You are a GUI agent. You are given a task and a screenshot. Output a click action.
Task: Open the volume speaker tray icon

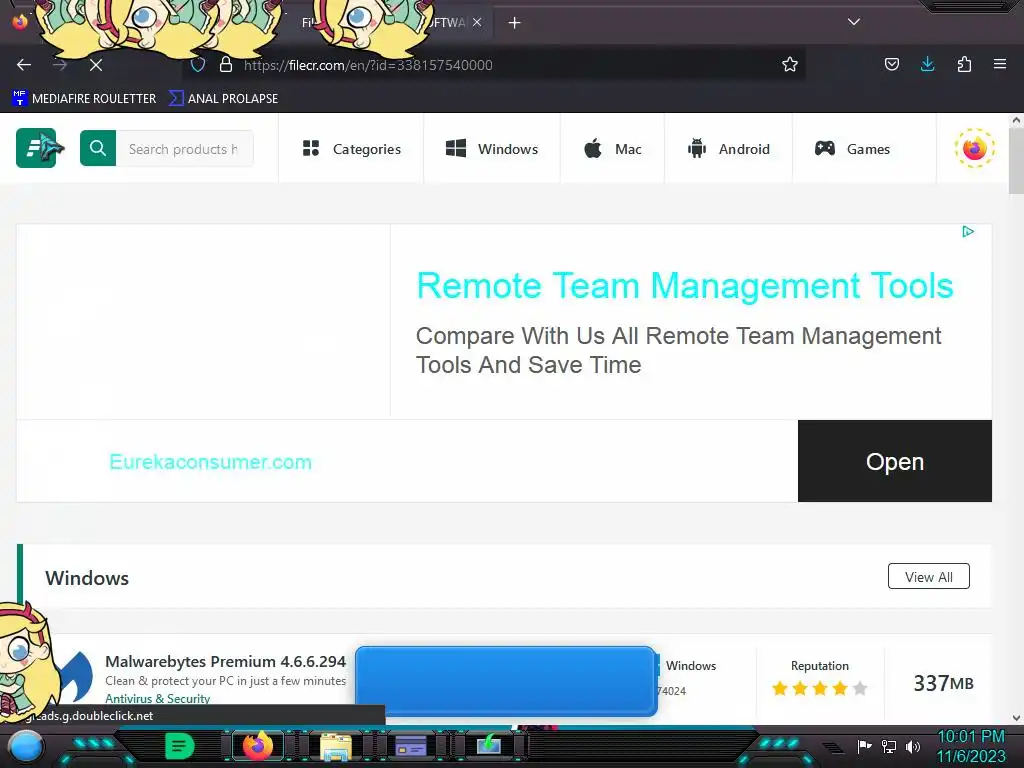(x=912, y=746)
